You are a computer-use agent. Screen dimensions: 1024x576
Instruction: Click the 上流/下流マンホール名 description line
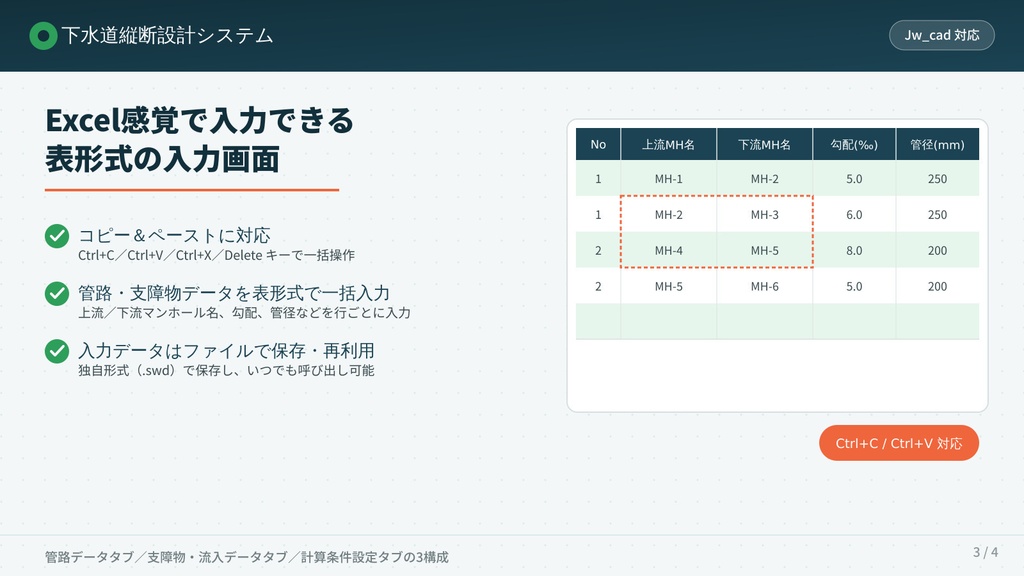pos(244,313)
